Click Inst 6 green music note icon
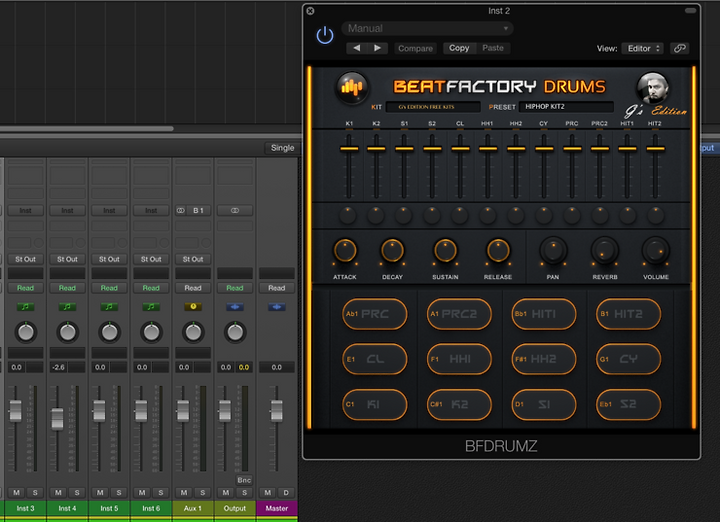Image resolution: width=720 pixels, height=522 pixels. click(151, 307)
